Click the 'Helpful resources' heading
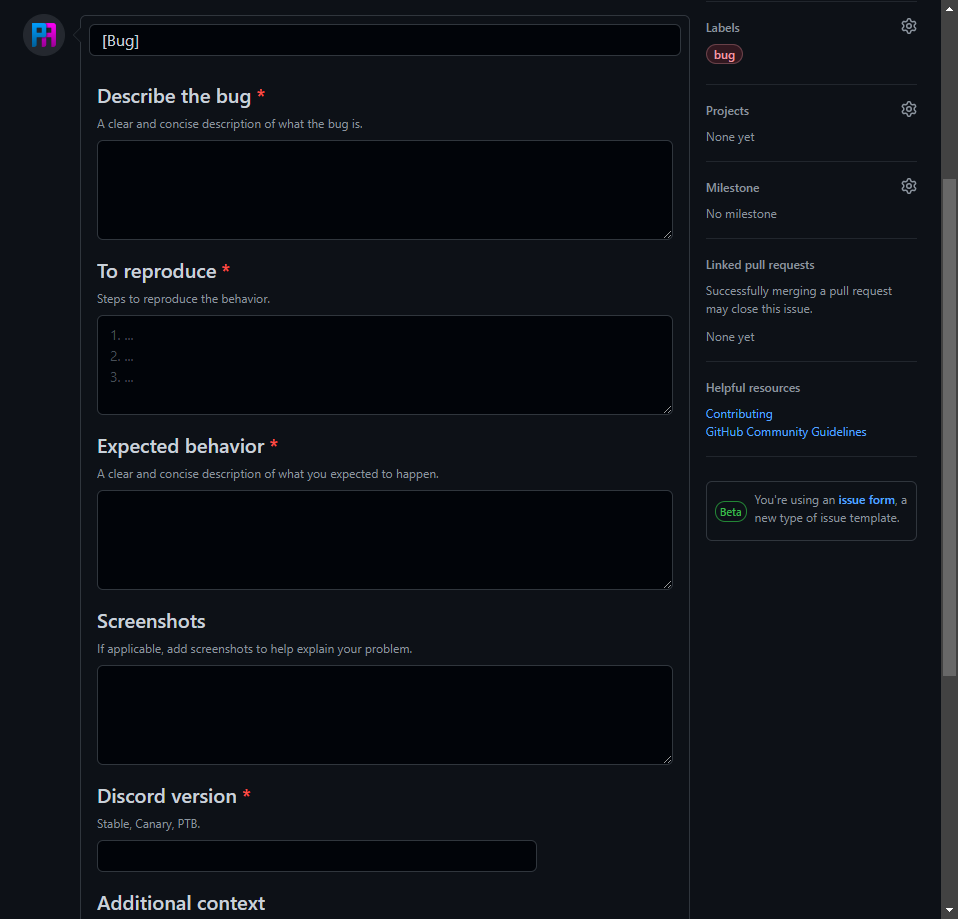 pyautogui.click(x=753, y=388)
